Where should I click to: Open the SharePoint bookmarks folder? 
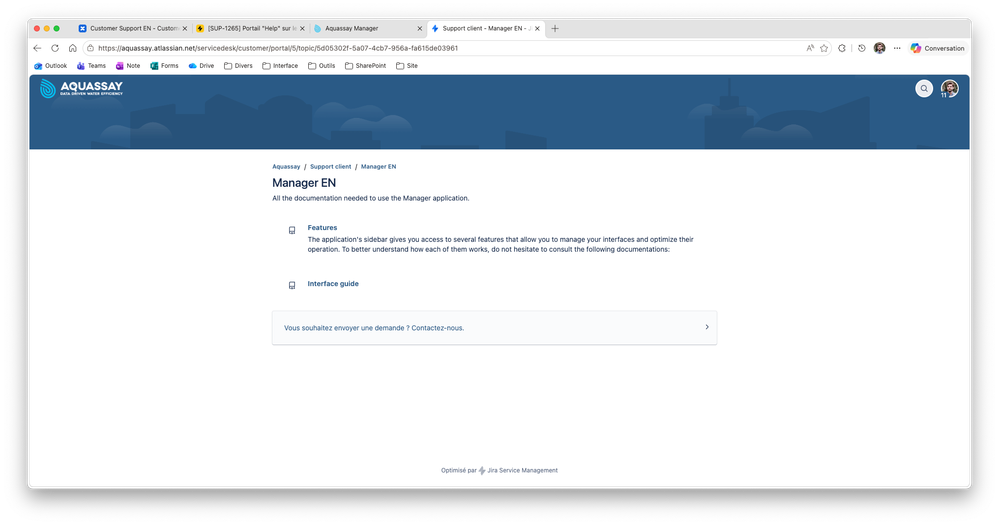pyautogui.click(x=365, y=66)
